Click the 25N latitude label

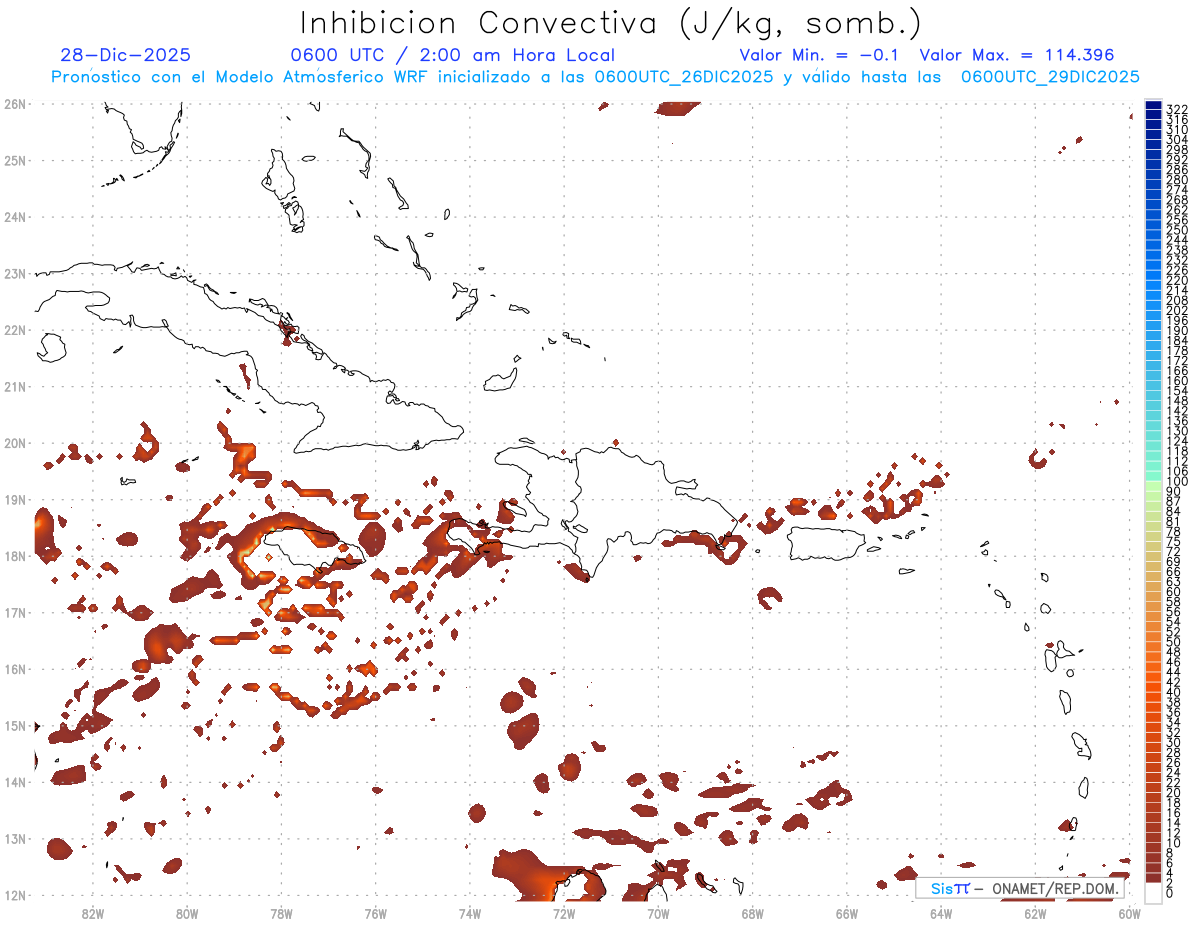(x=15, y=160)
